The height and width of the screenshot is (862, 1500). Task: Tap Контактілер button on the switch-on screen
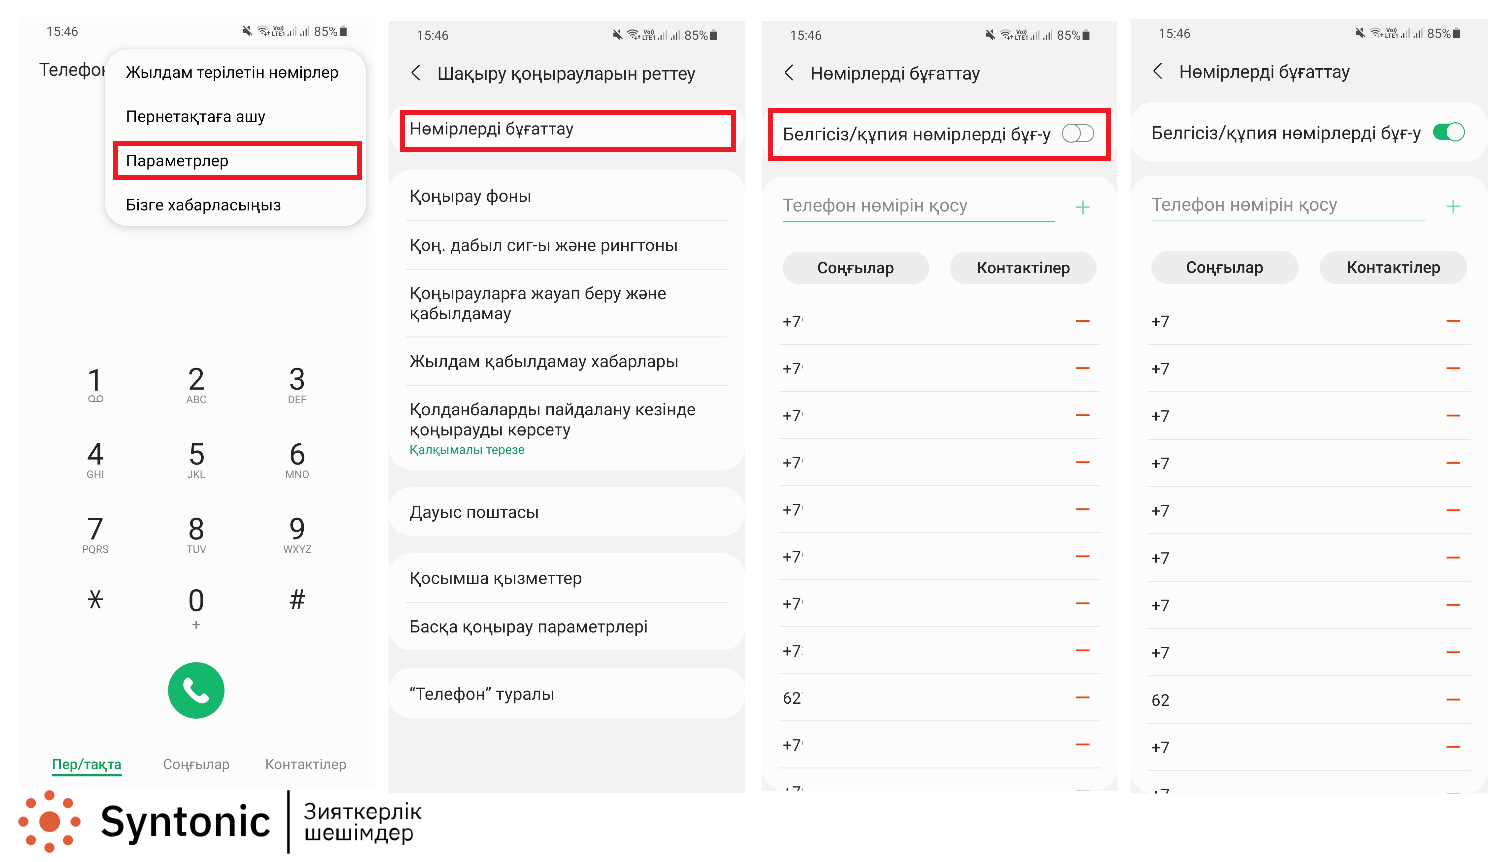point(1393,268)
